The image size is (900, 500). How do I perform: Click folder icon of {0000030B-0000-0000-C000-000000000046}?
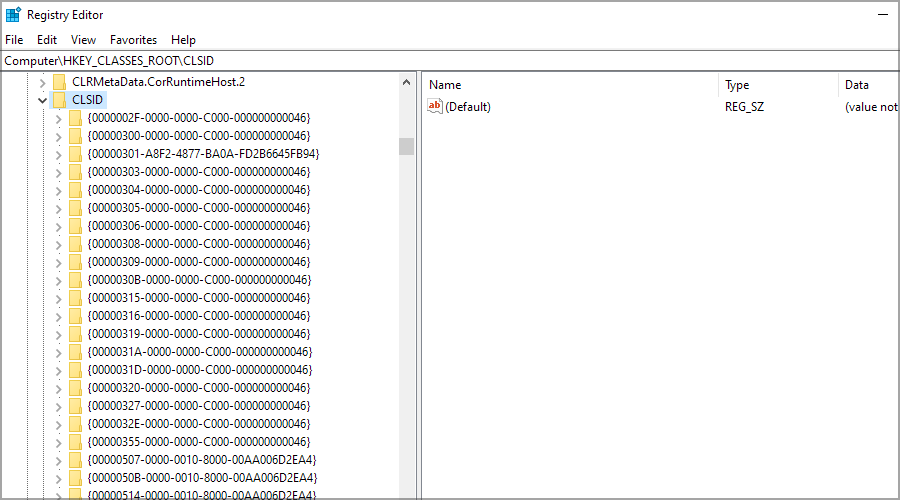(x=75, y=280)
